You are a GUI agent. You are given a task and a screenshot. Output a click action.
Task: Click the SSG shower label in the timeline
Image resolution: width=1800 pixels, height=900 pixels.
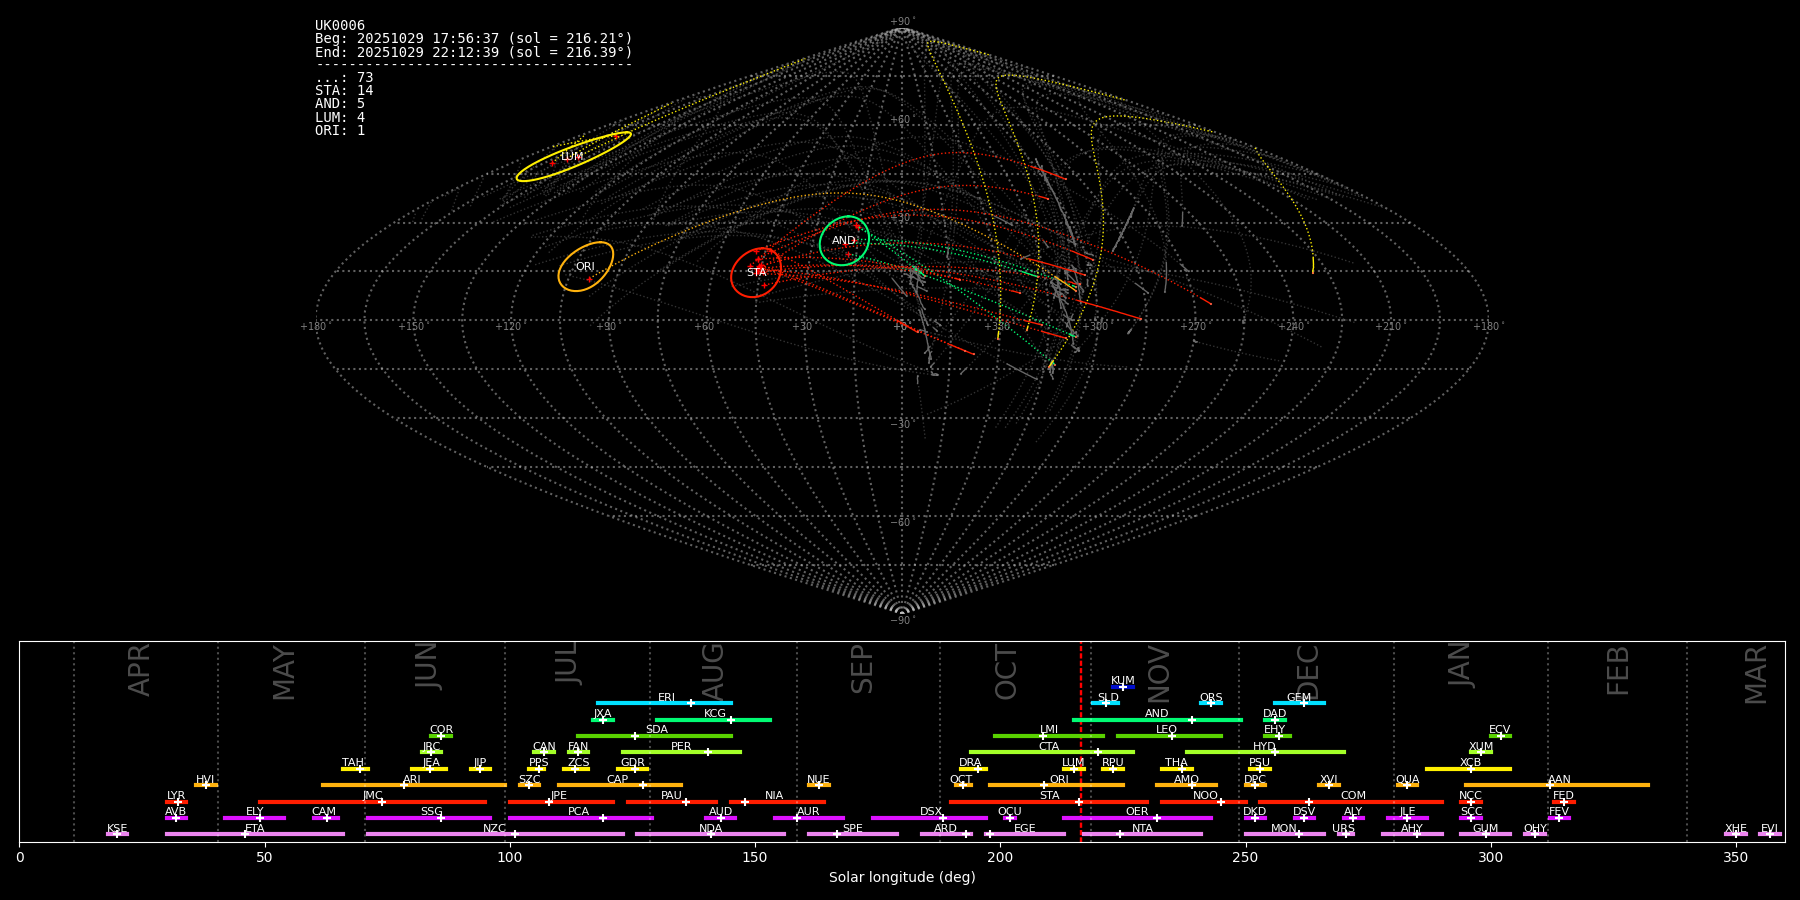[432, 812]
